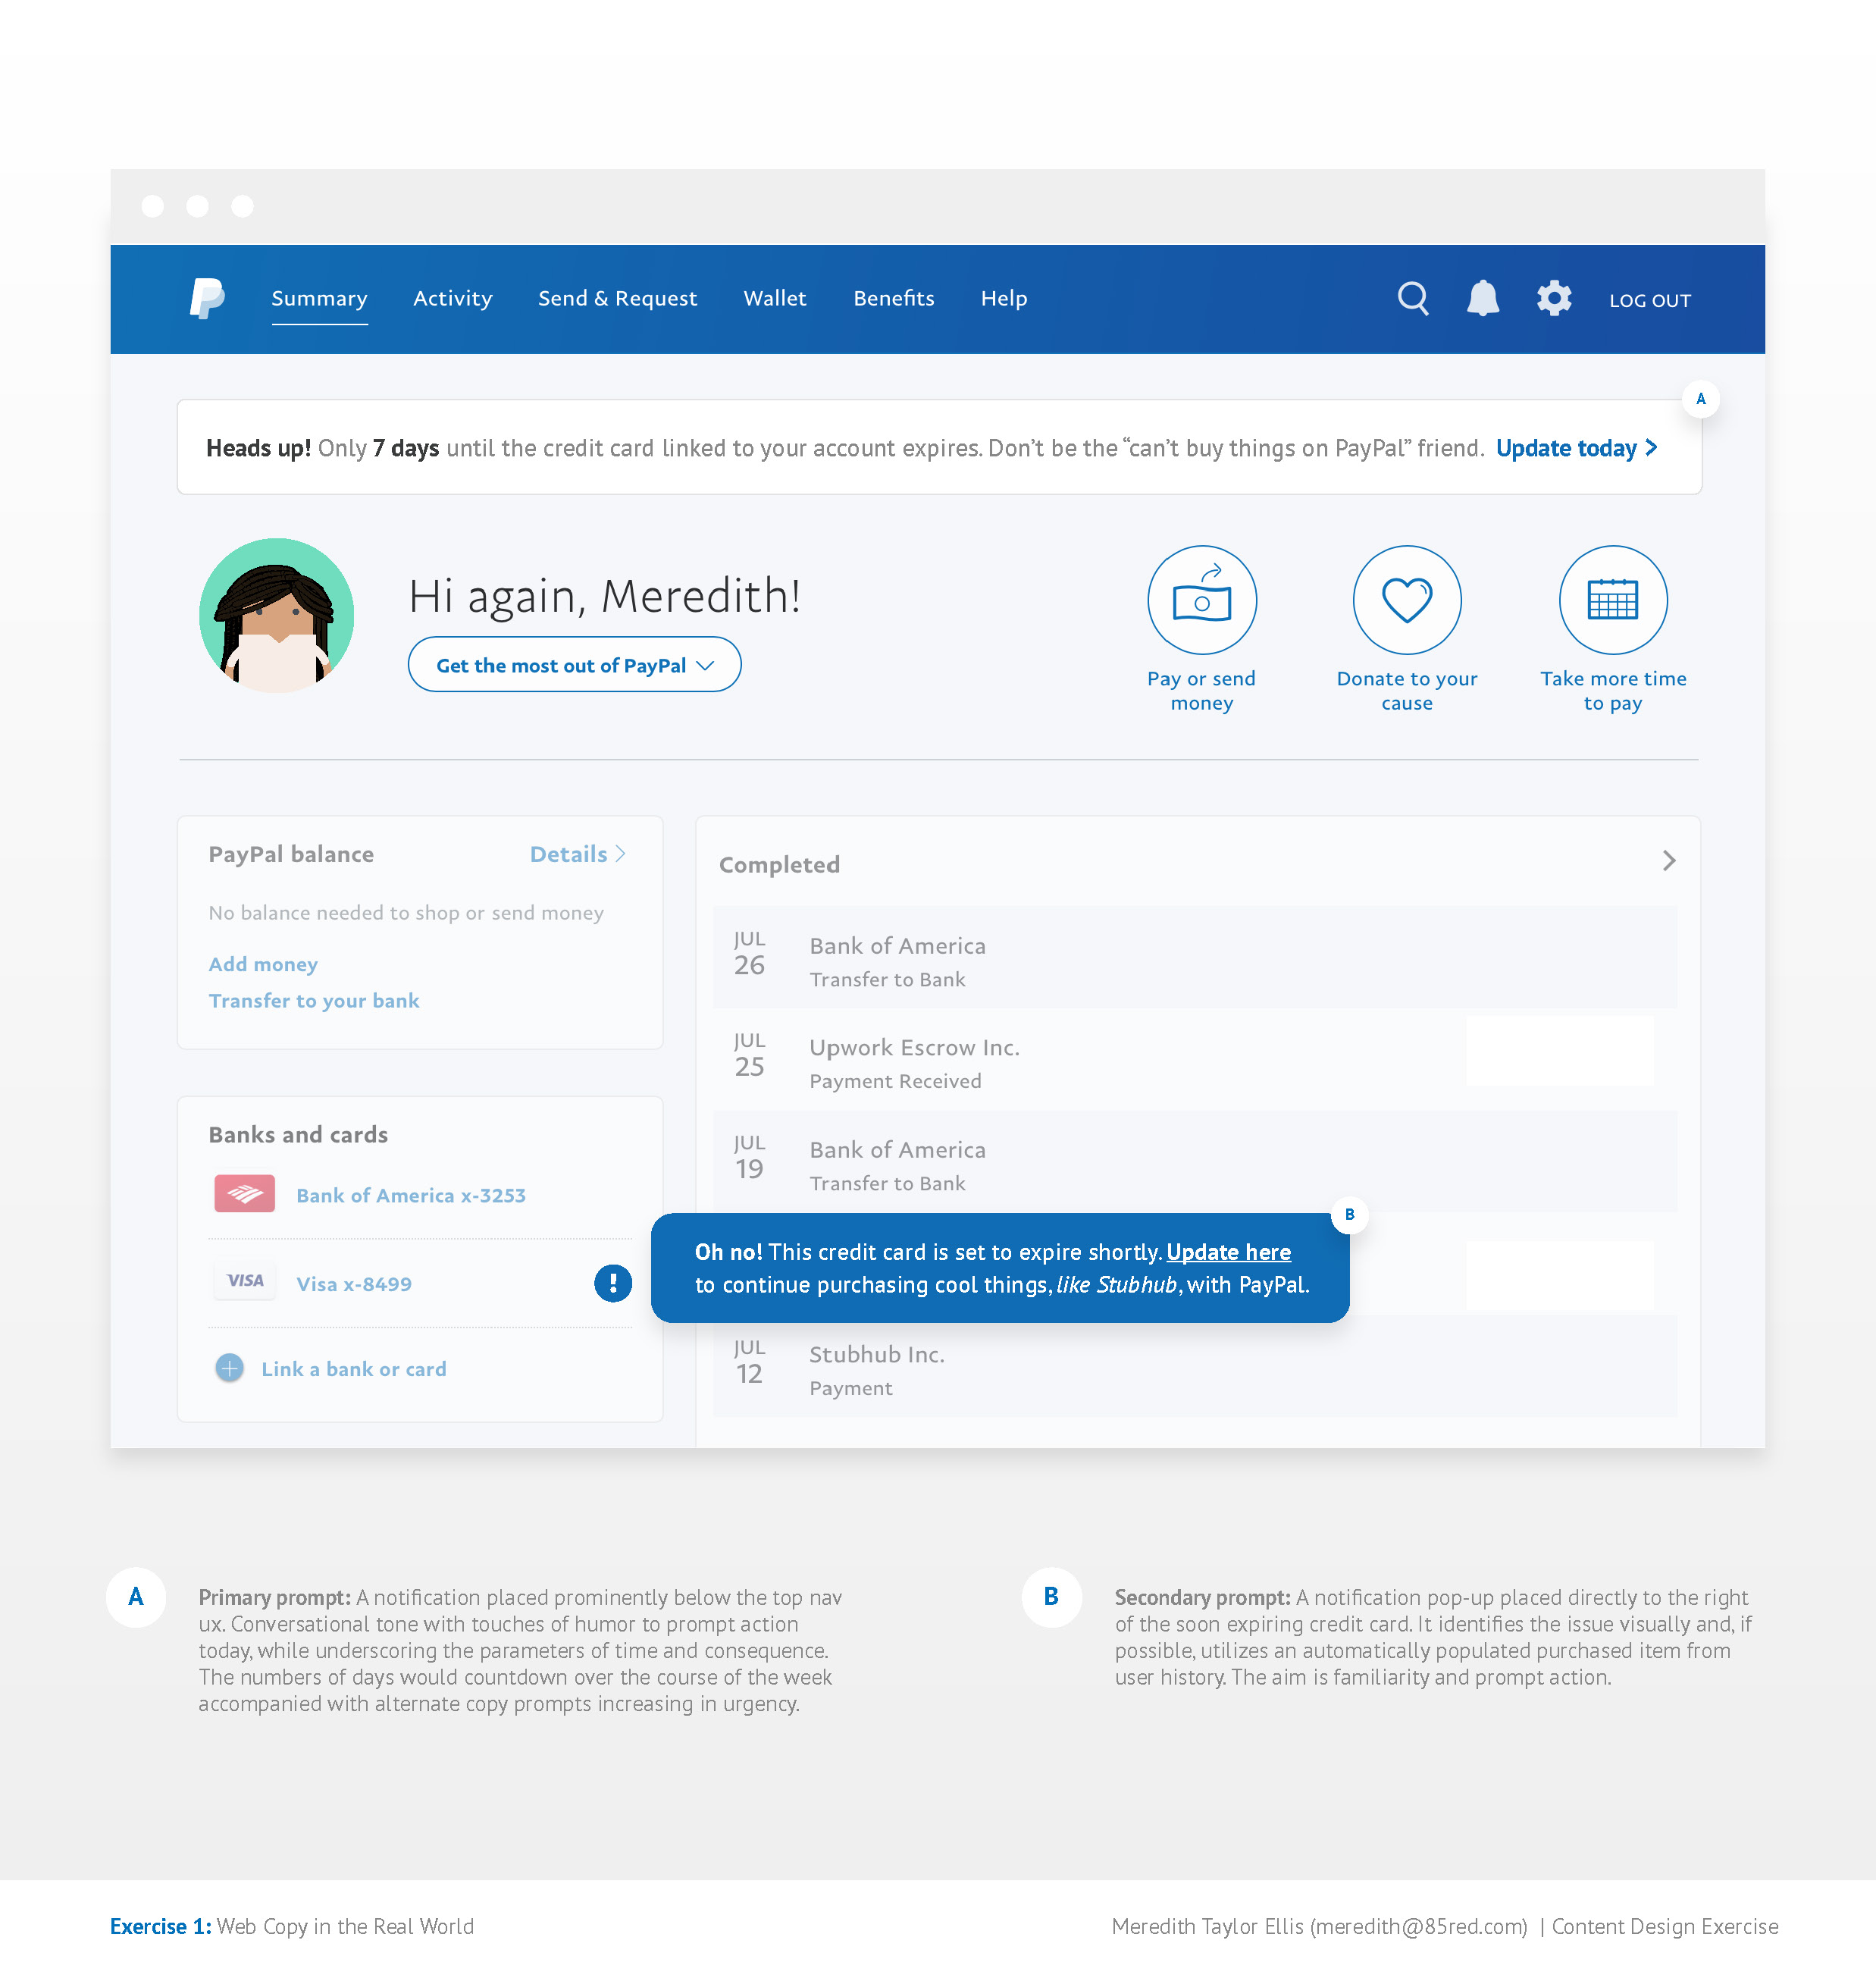Click the Visa card logo icon
Screen dimensions: 1876x1978
[244, 1281]
